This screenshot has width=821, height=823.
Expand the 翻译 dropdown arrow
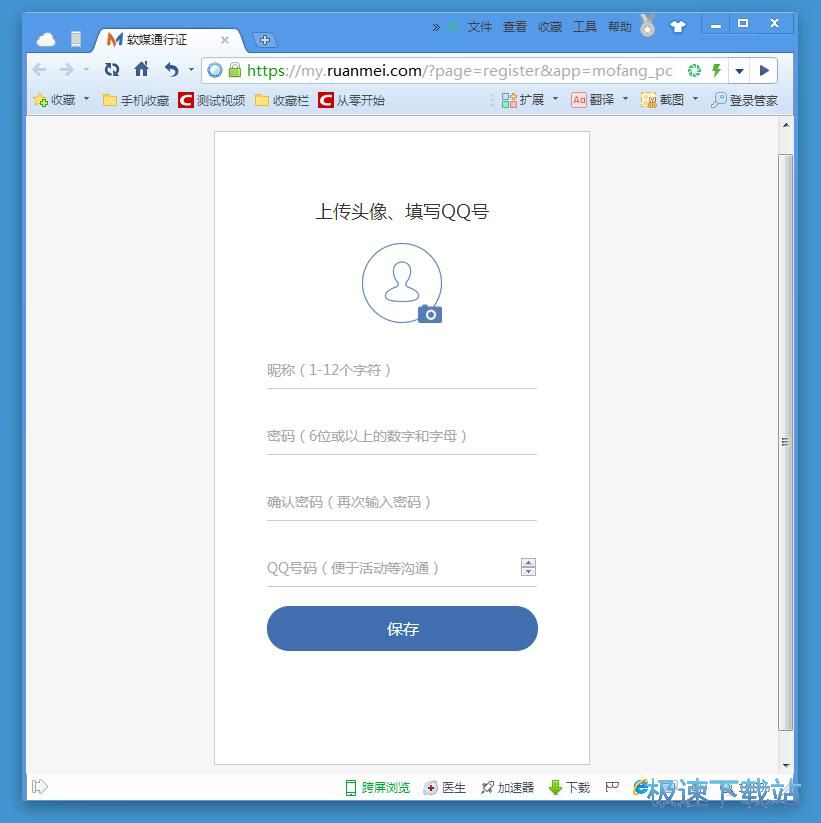625,99
